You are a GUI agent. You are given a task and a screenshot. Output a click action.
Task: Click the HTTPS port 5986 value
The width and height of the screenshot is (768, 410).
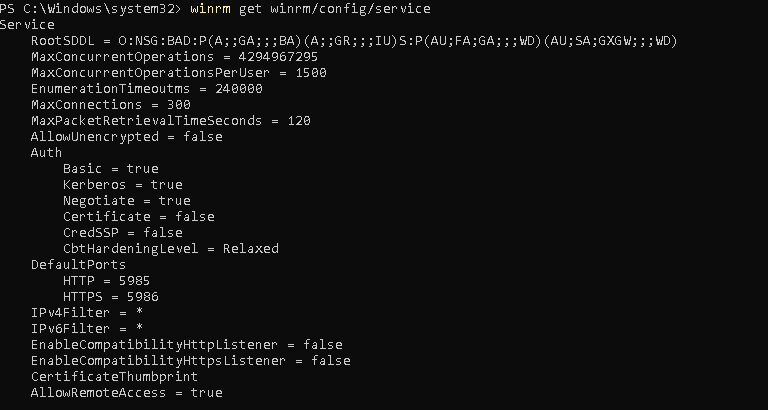click(143, 296)
